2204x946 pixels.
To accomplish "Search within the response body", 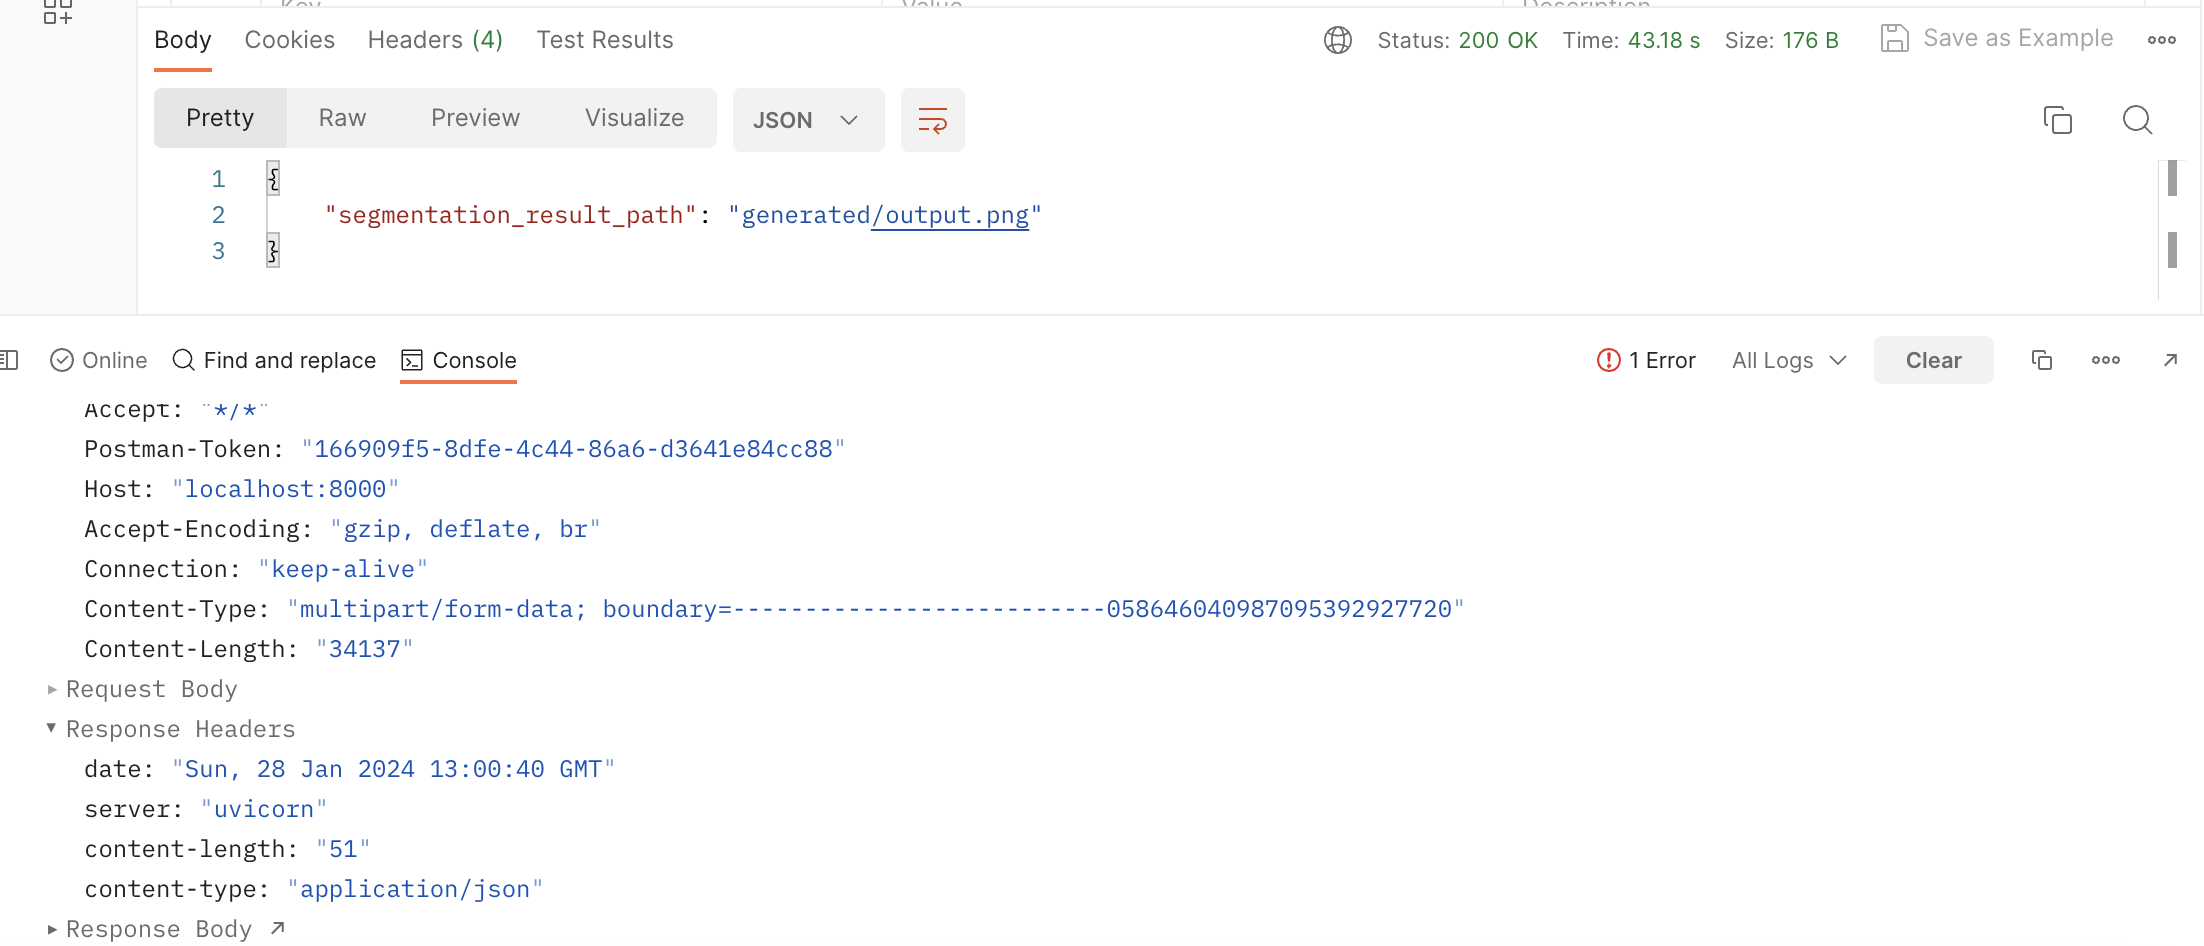I will [x=2137, y=120].
